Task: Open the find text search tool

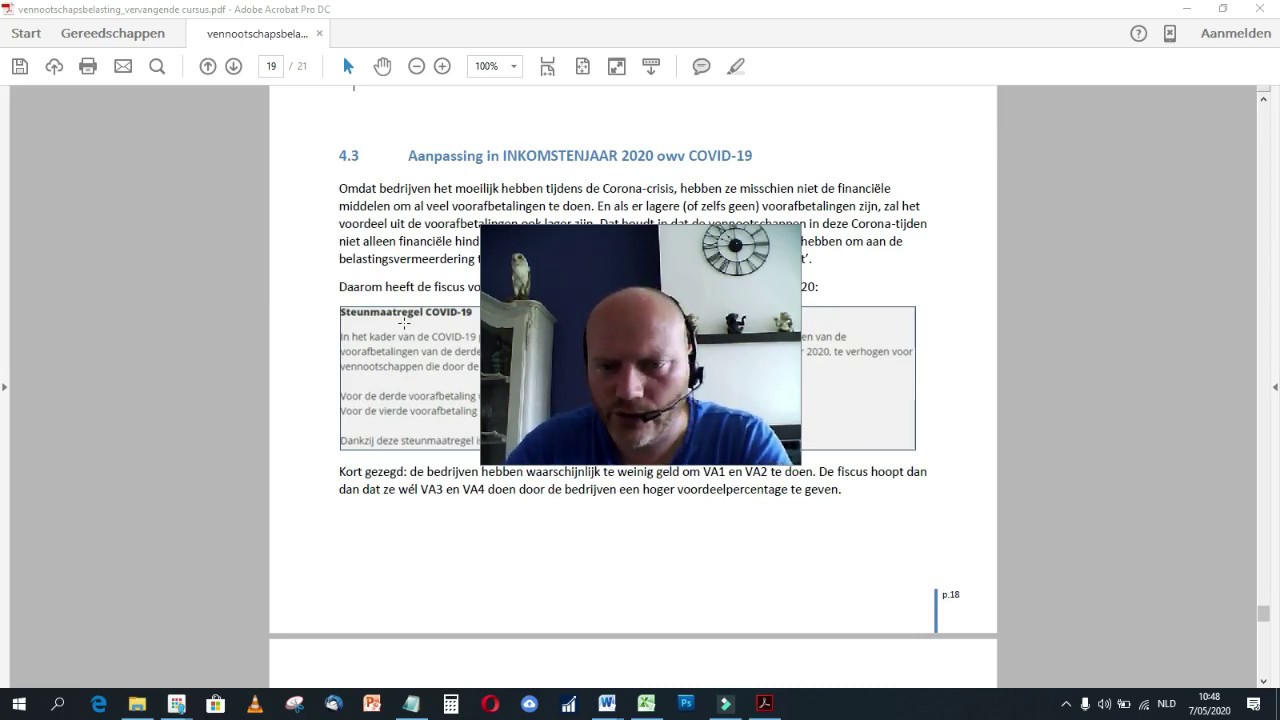Action: click(157, 66)
